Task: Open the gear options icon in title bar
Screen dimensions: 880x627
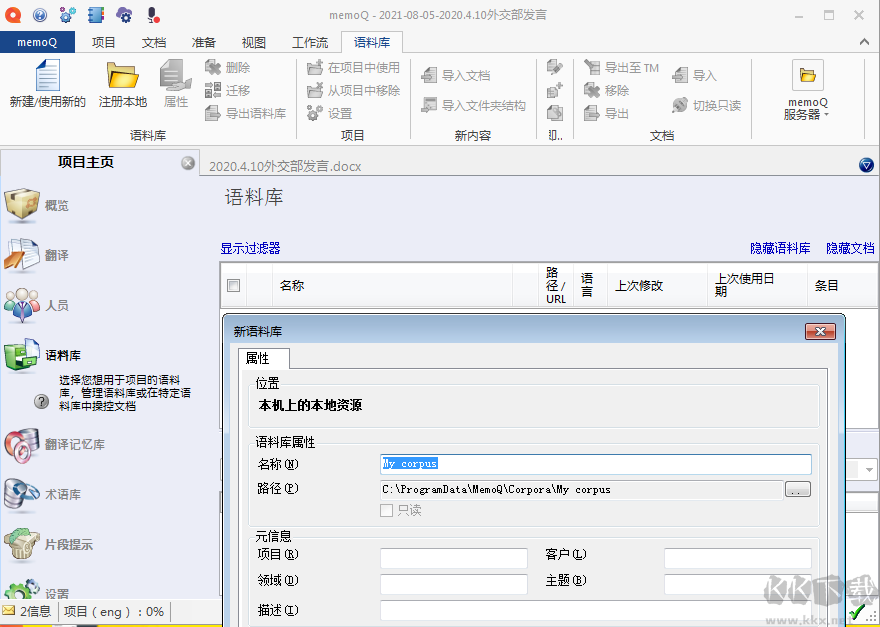Action: (x=67, y=15)
